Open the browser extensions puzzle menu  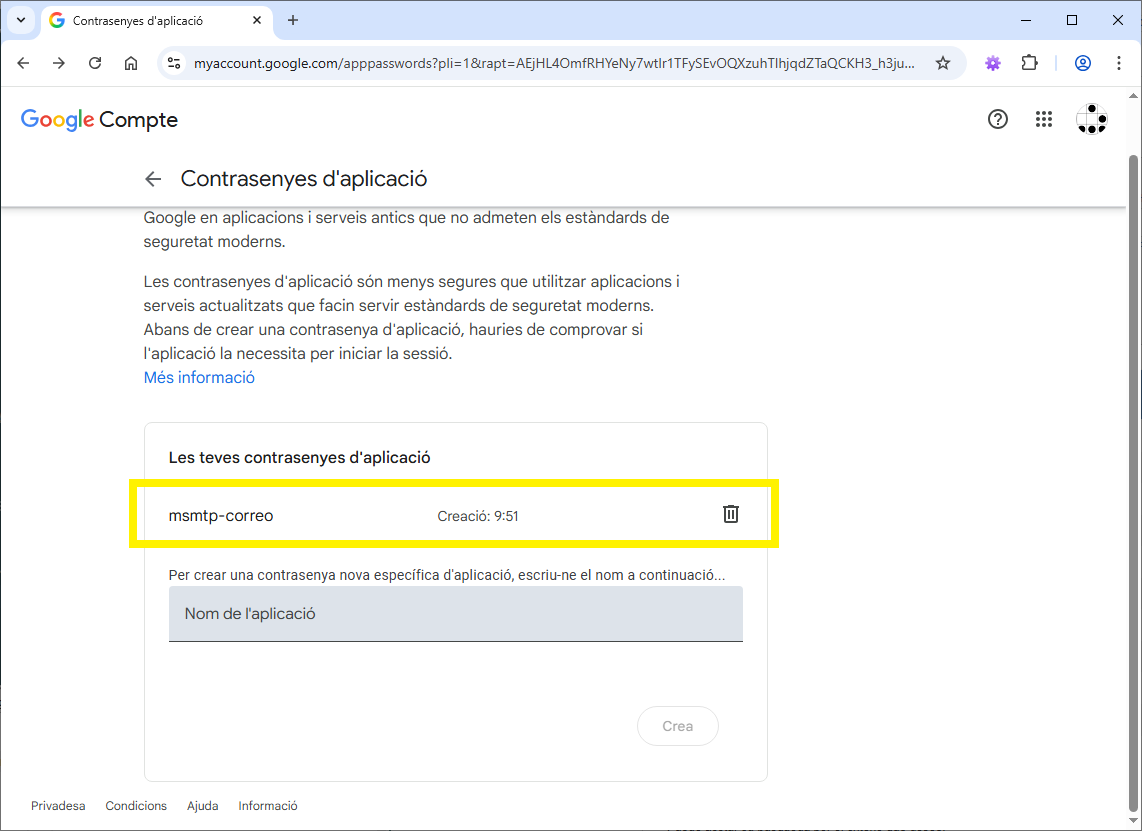1029,62
